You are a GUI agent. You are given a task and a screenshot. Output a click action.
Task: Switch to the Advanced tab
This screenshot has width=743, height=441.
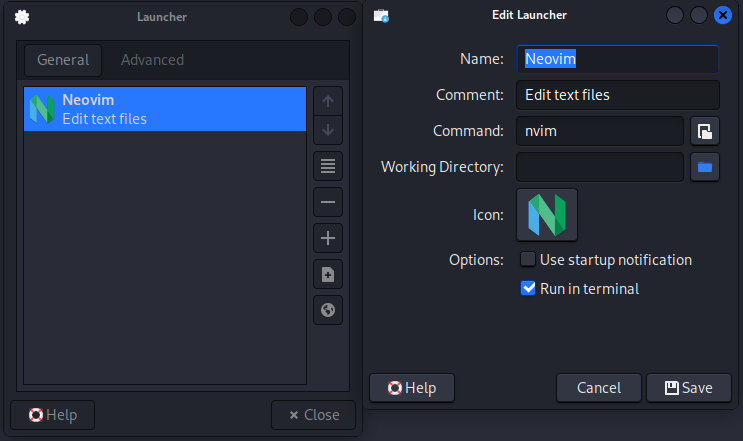tap(152, 60)
